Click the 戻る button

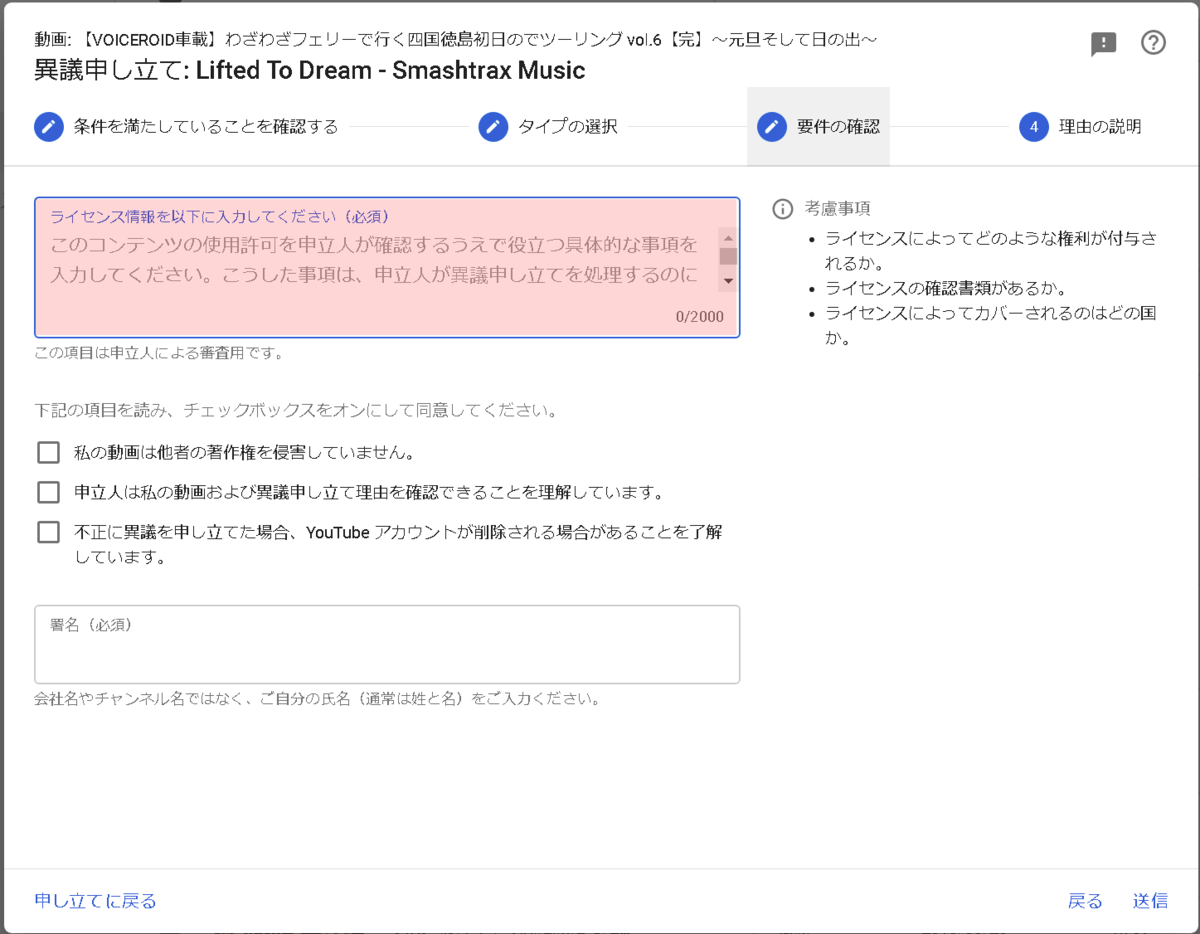pos(1085,901)
